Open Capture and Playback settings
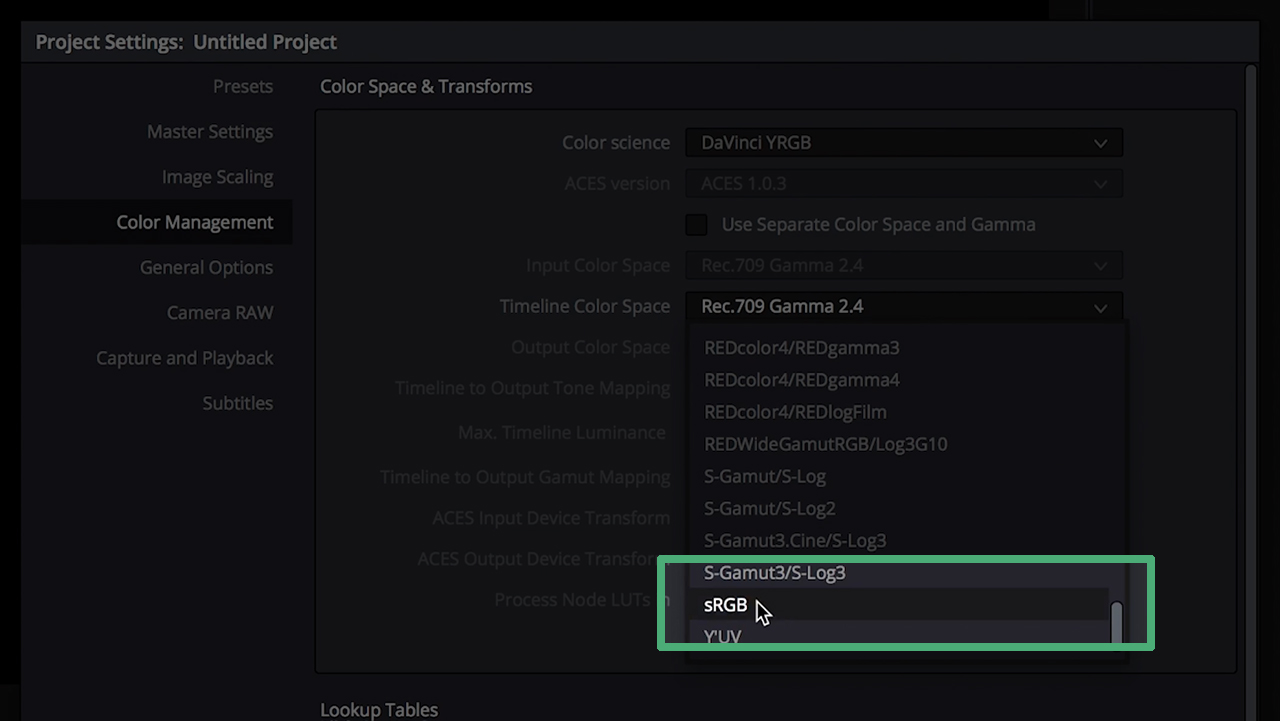This screenshot has height=721, width=1280. 184,357
